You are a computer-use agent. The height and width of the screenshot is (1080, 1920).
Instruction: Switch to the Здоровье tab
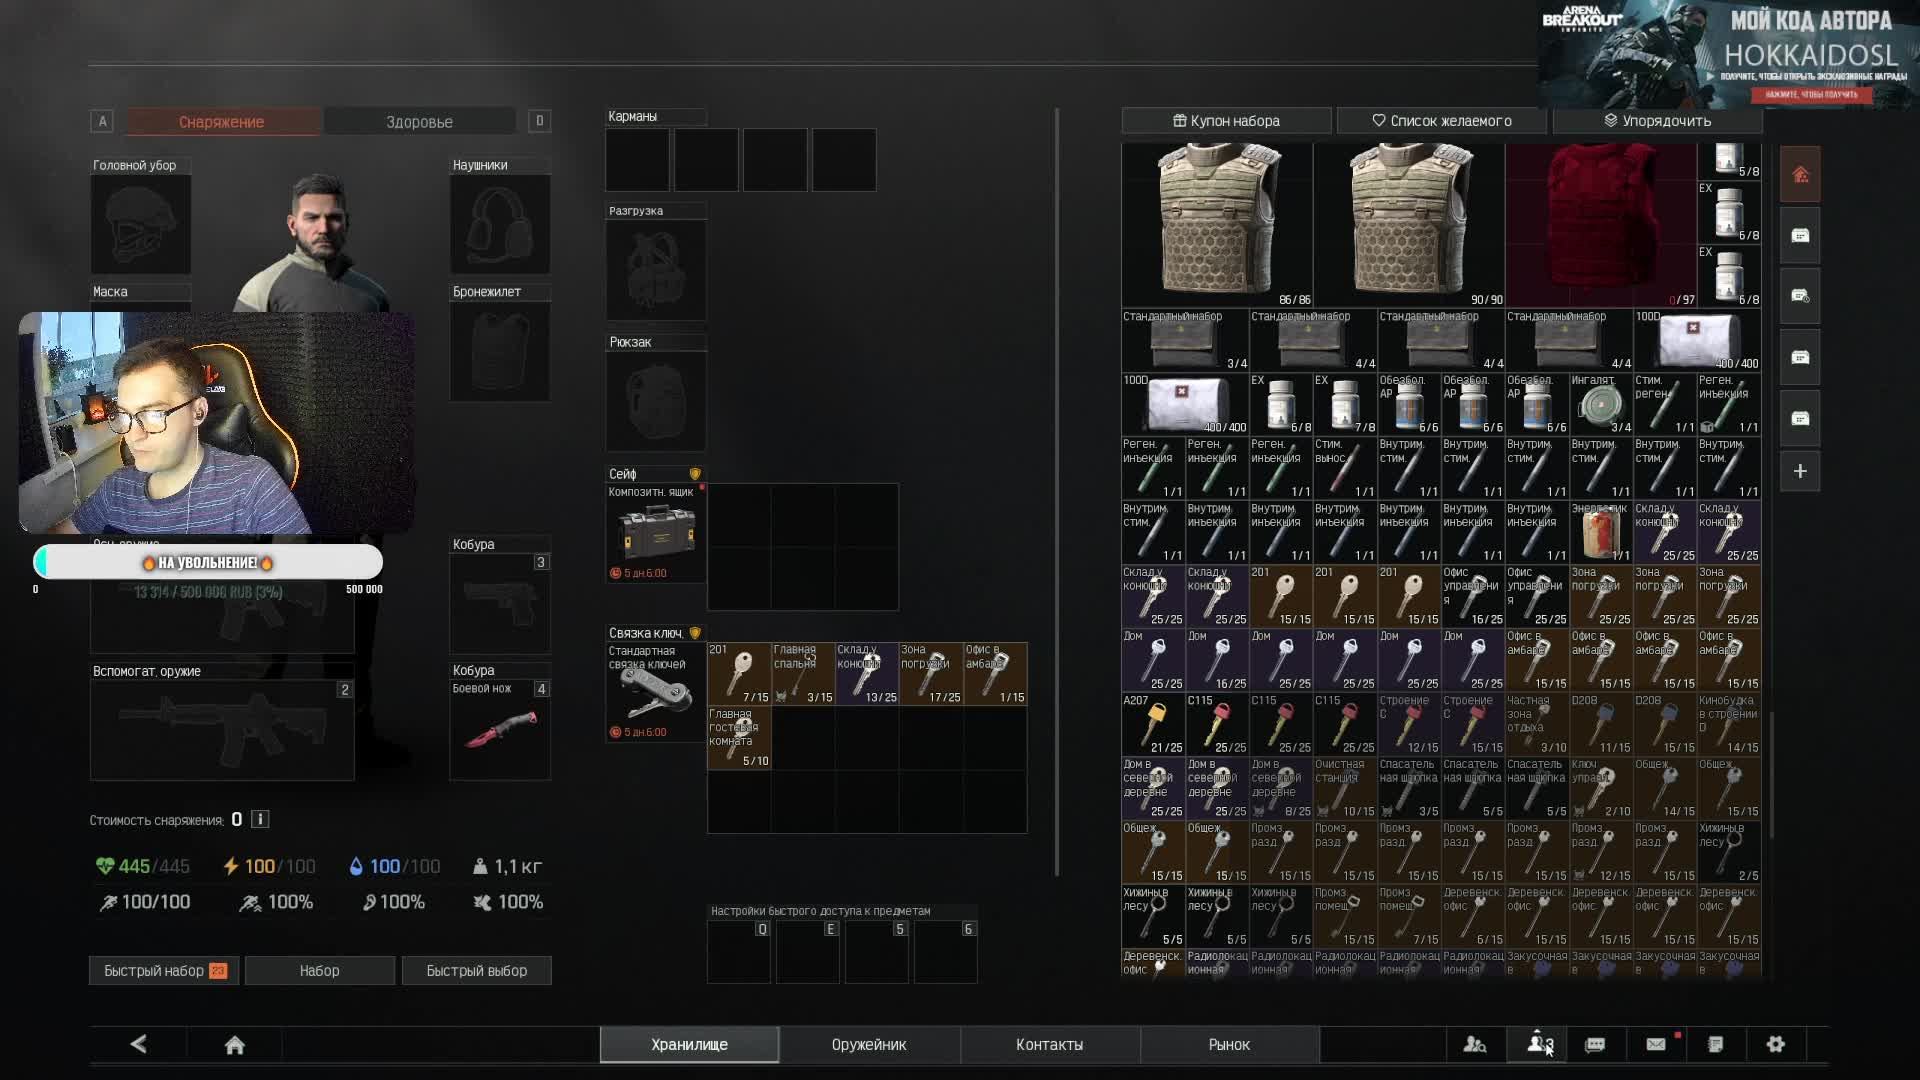(419, 122)
